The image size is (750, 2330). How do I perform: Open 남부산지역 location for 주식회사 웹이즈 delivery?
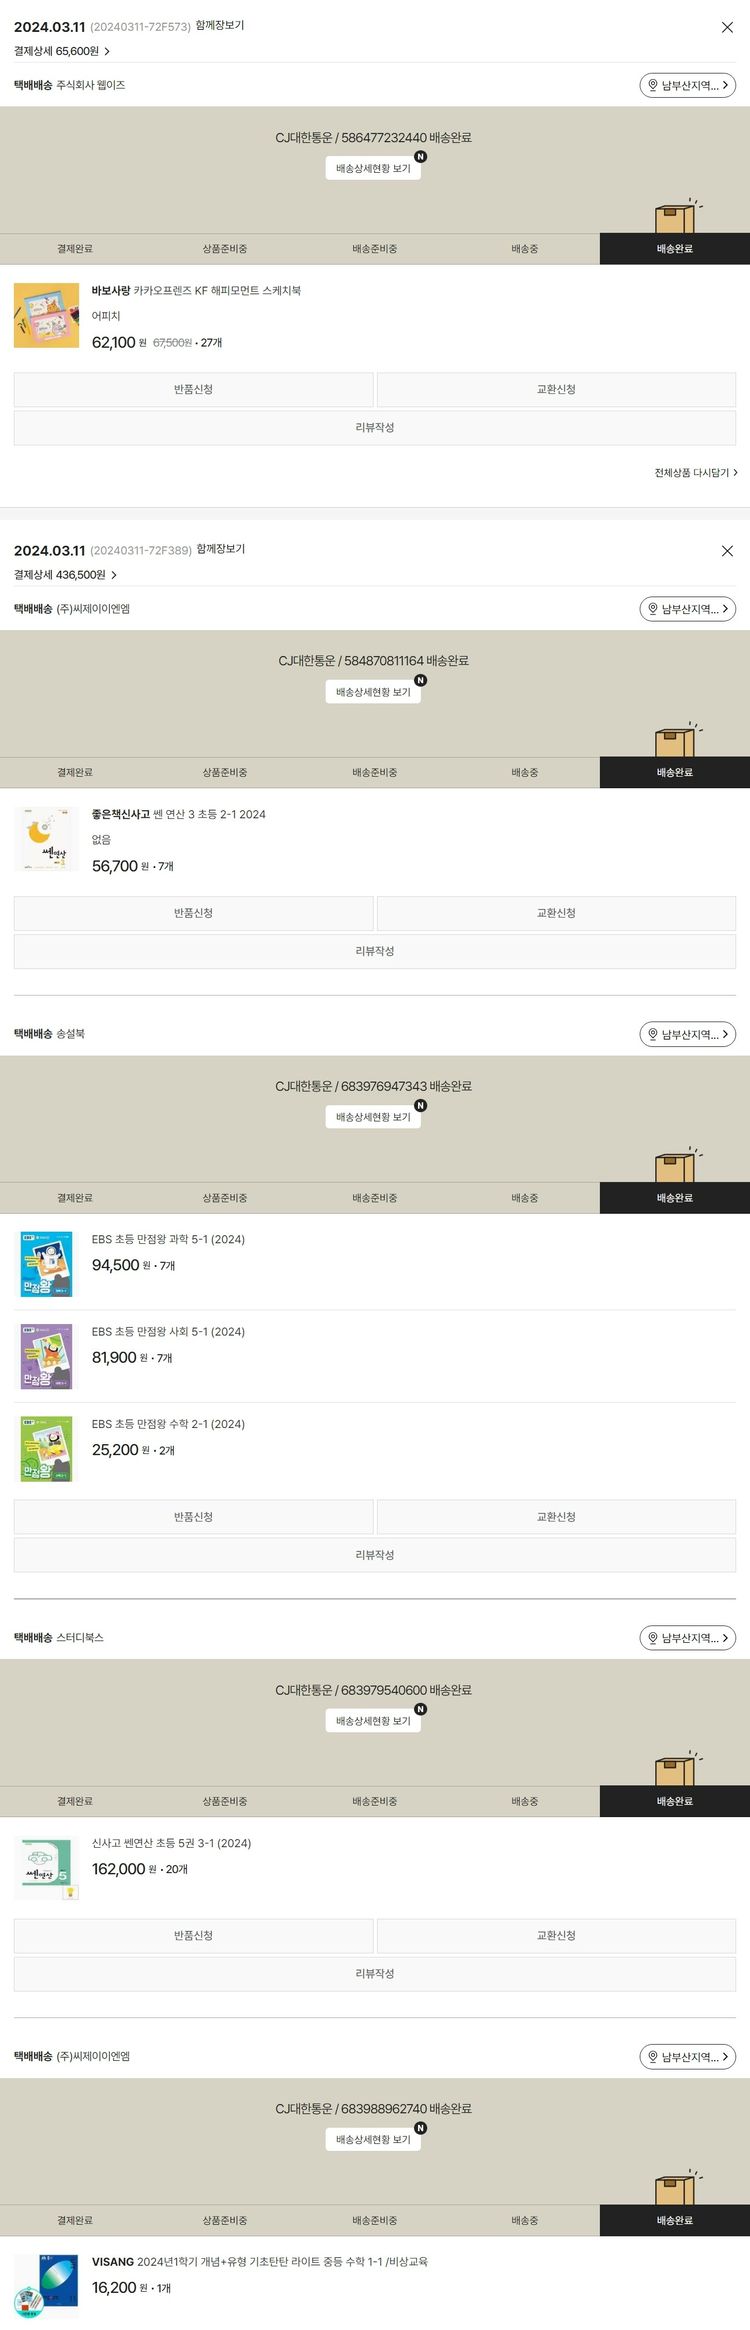click(x=687, y=86)
